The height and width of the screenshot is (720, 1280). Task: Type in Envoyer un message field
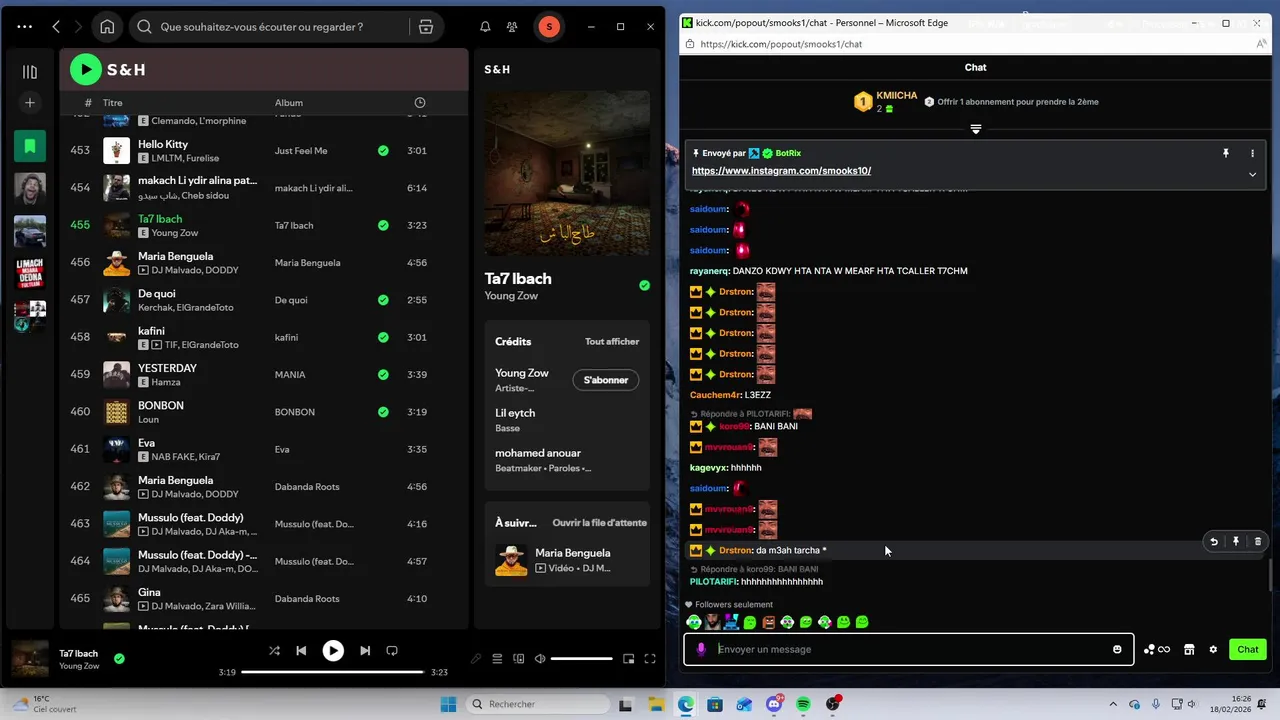point(908,649)
